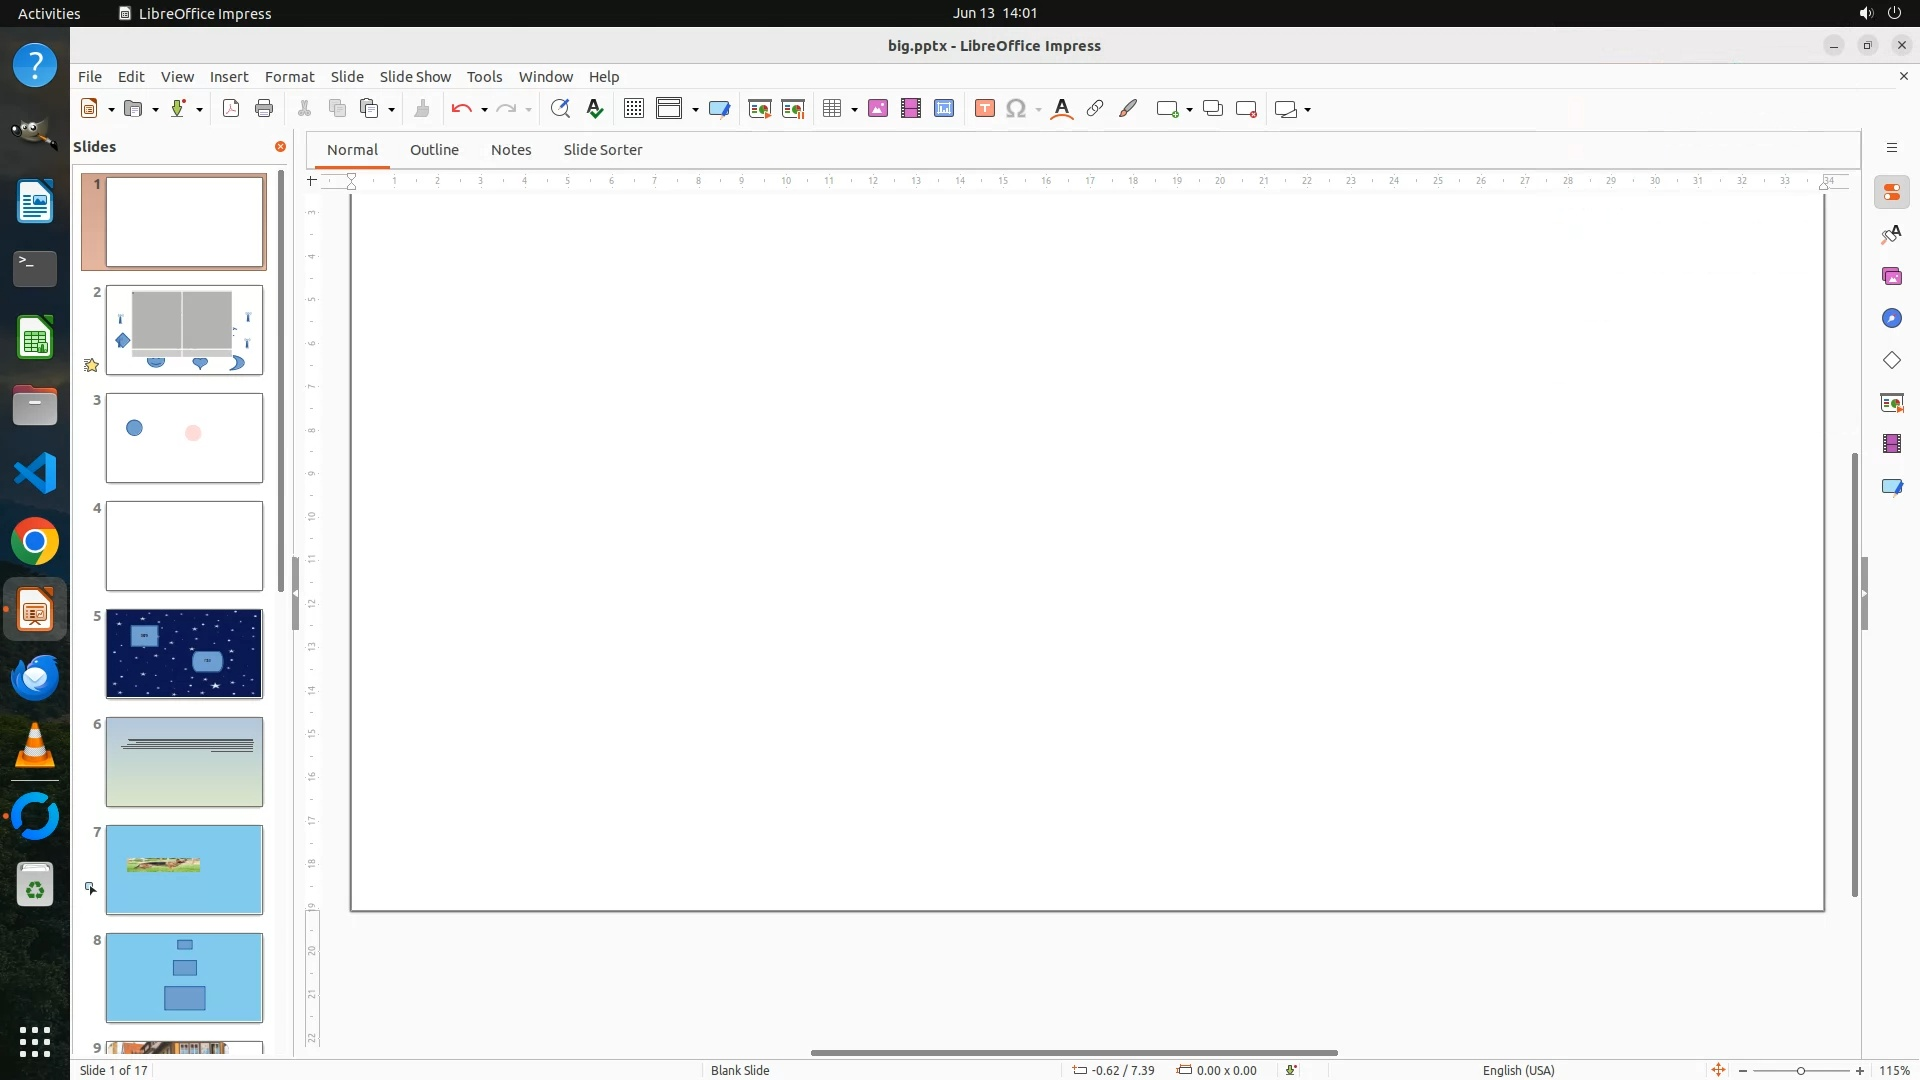Expand the Undo history dropdown arrow
The width and height of the screenshot is (1920, 1080).
(x=484, y=110)
